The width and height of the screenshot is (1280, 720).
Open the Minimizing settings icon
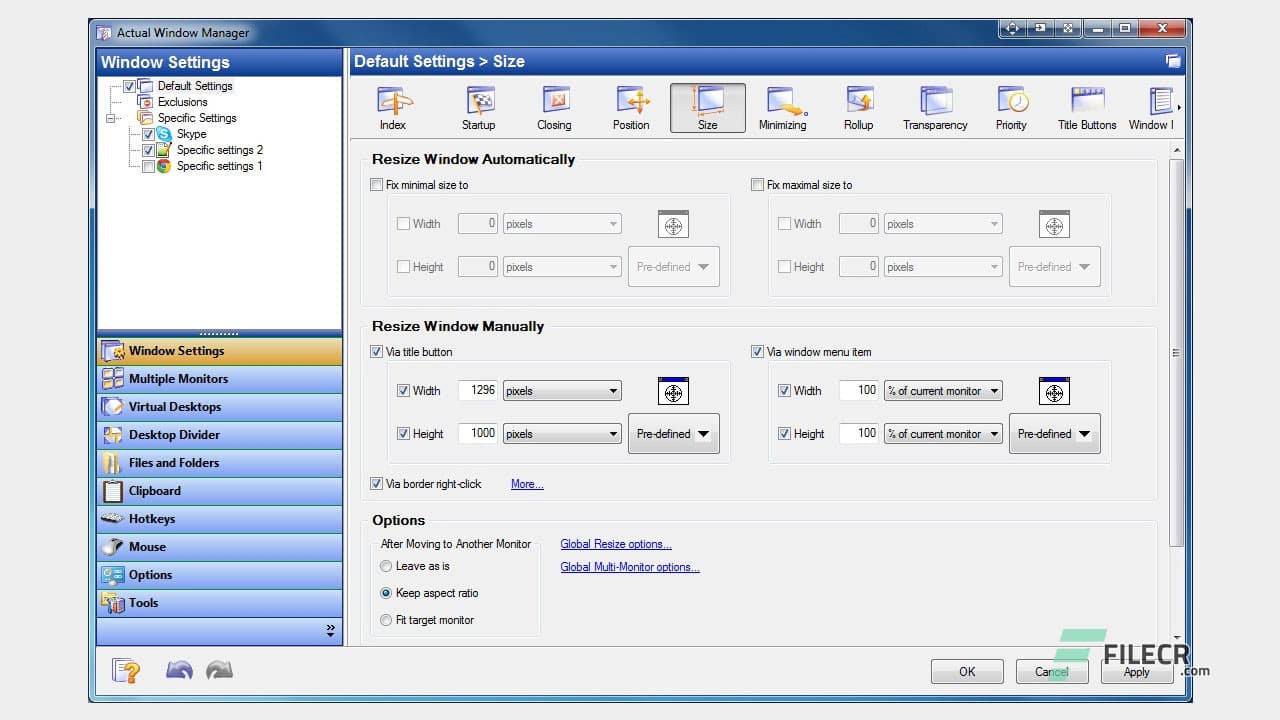(783, 105)
